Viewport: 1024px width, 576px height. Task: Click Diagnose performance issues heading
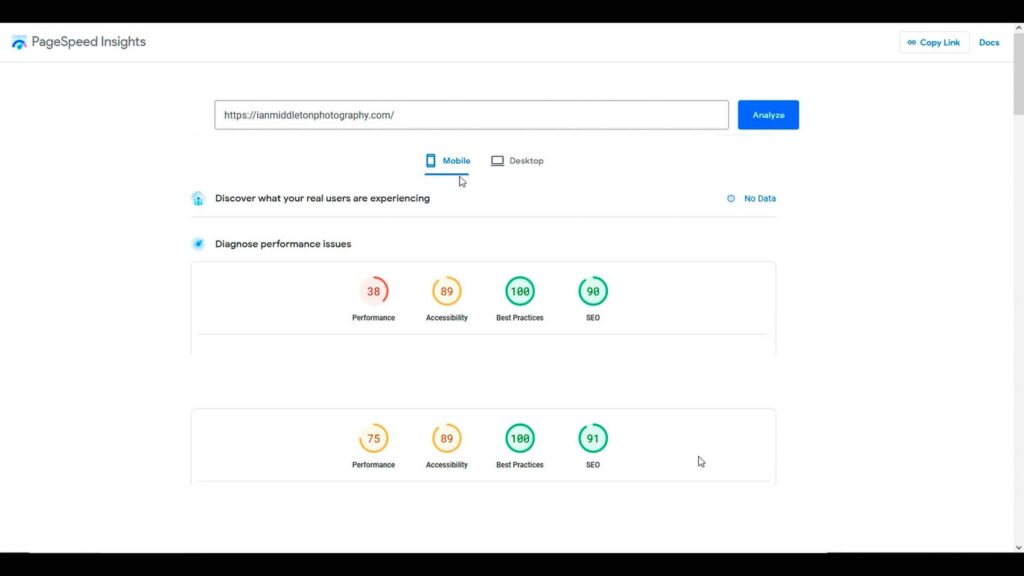[283, 244]
